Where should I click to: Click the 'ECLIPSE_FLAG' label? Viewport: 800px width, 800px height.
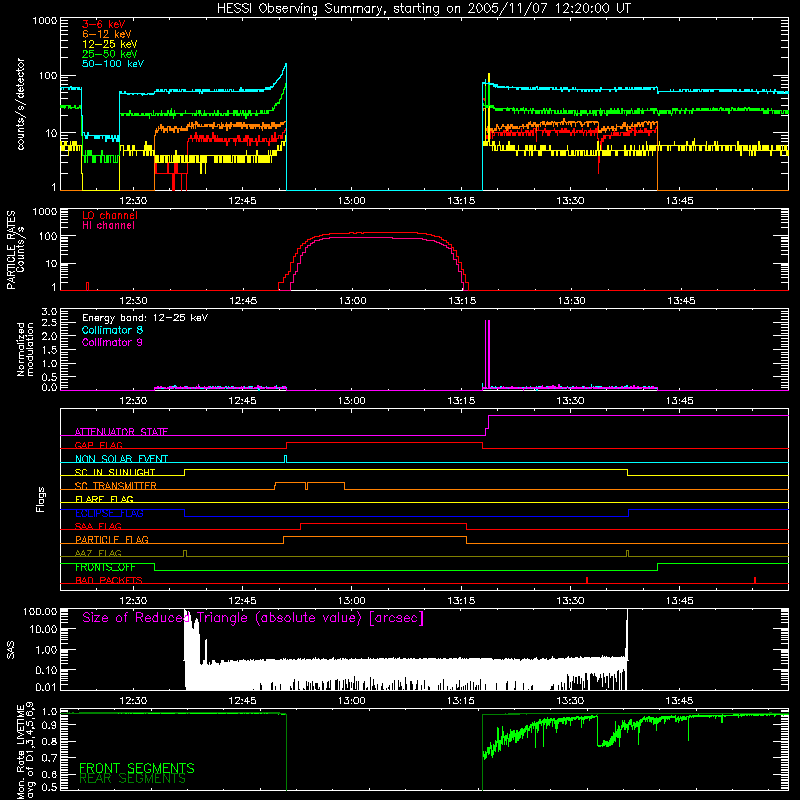(x=109, y=513)
